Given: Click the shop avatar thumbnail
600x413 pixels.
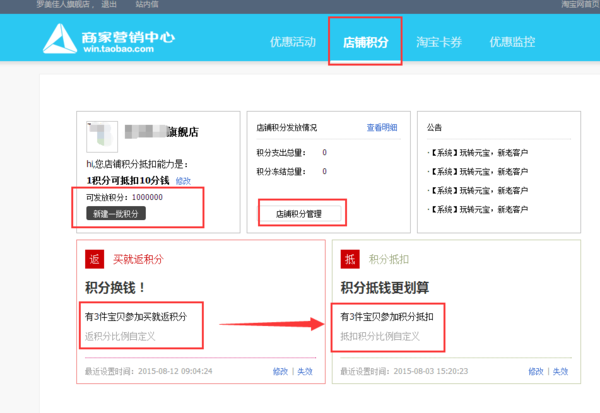Looking at the screenshot, I should point(102,137).
